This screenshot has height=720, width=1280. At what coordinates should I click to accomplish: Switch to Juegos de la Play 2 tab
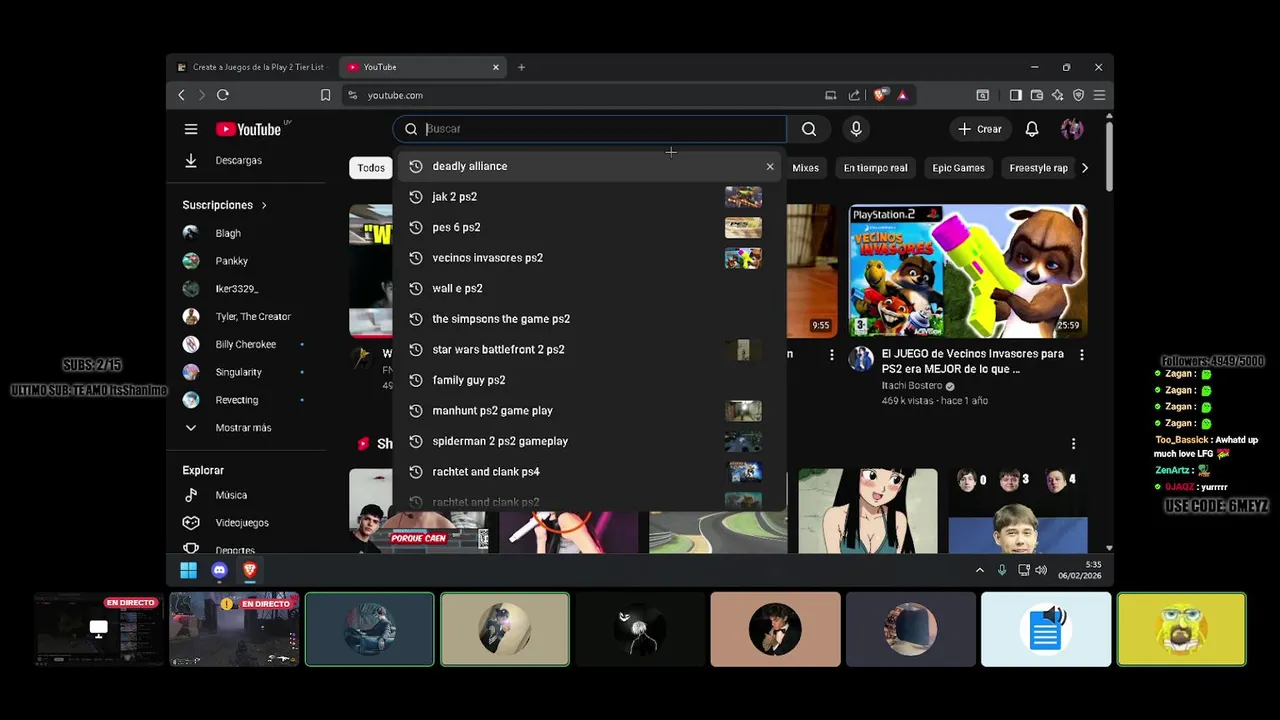point(252,67)
